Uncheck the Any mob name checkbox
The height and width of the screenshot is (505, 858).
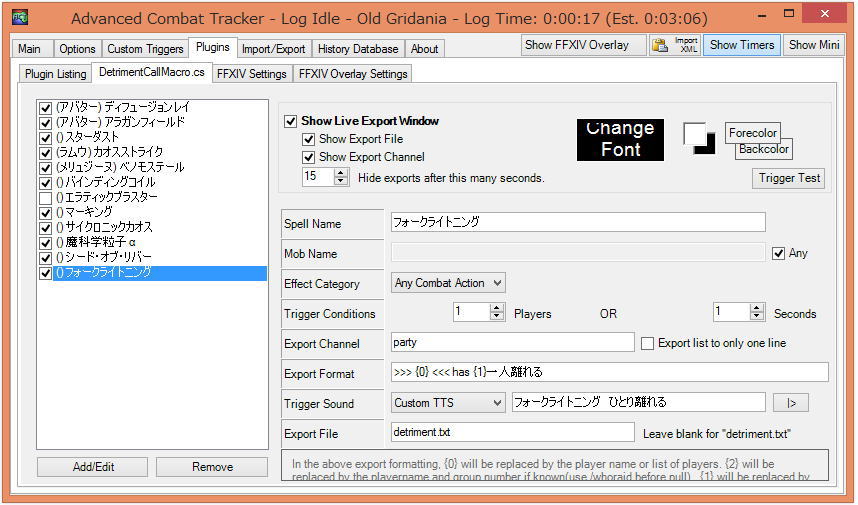pyautogui.click(x=778, y=253)
